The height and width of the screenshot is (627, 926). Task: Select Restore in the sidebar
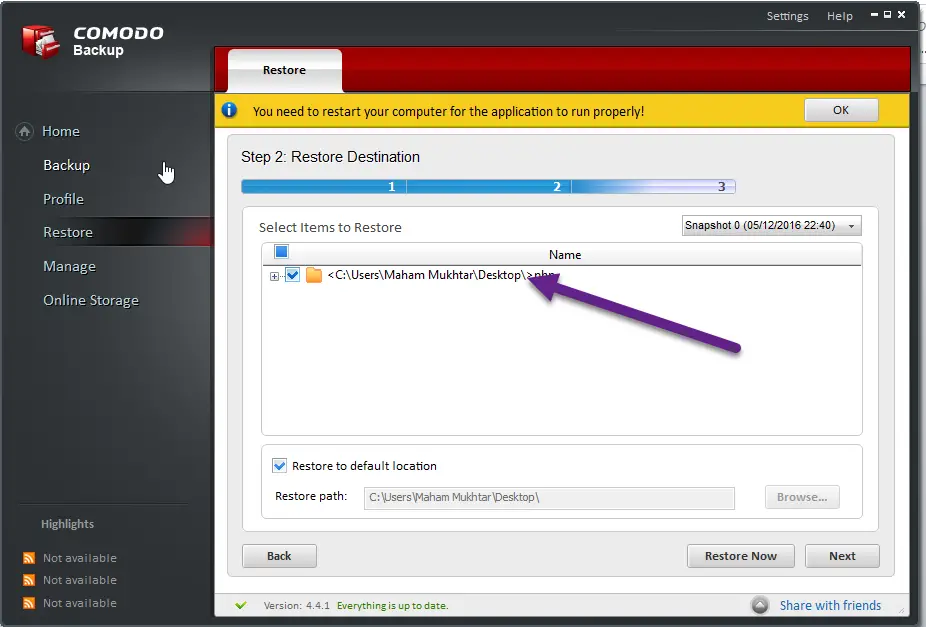coord(68,232)
